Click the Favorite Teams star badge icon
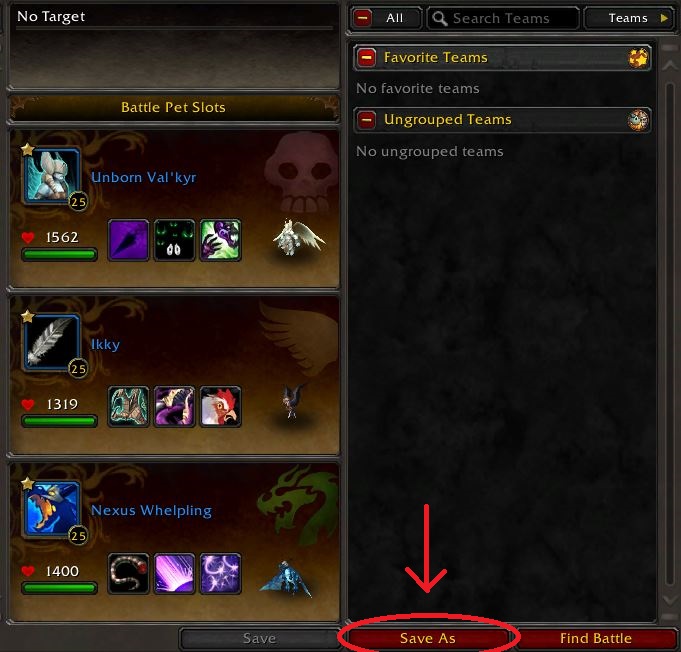Screen dimensions: 681x652 [638, 58]
